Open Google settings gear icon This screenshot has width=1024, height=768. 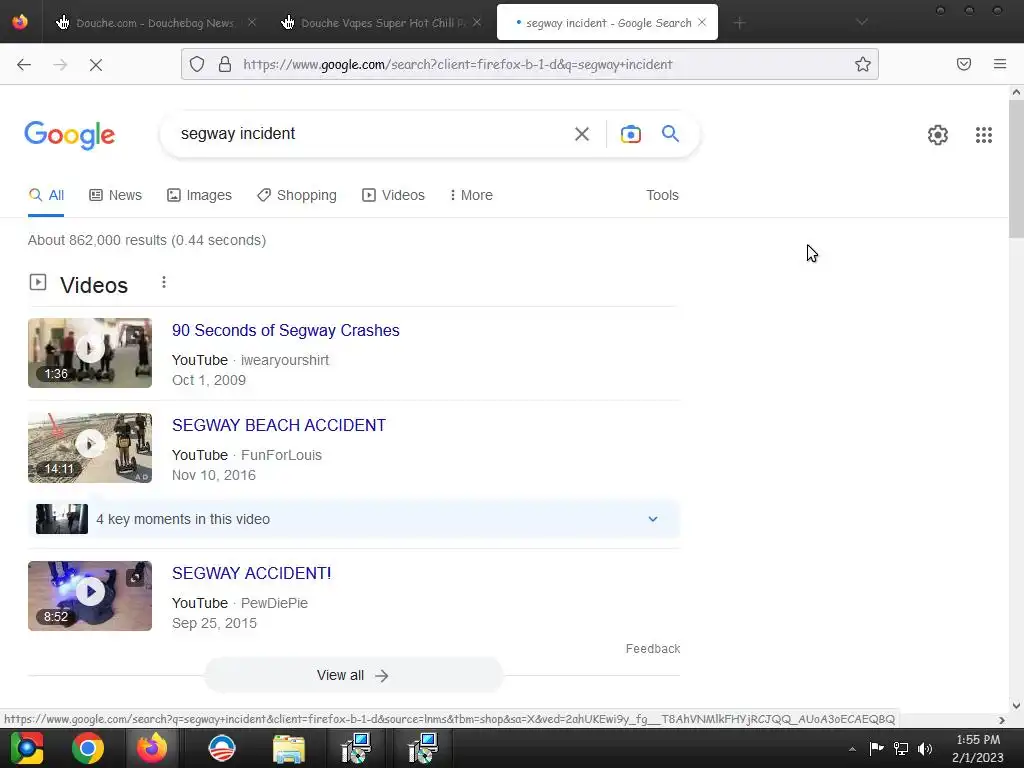point(938,135)
